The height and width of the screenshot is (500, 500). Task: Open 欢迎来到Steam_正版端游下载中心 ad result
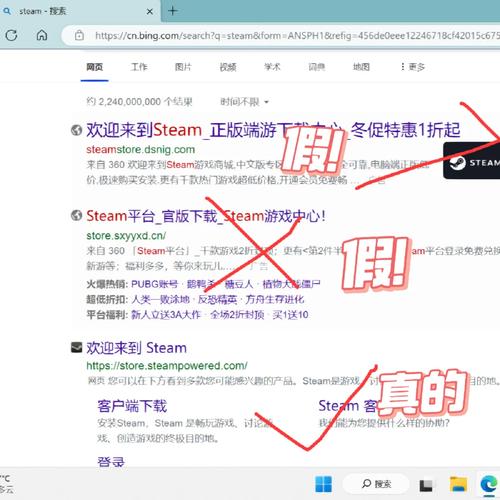(x=273, y=130)
